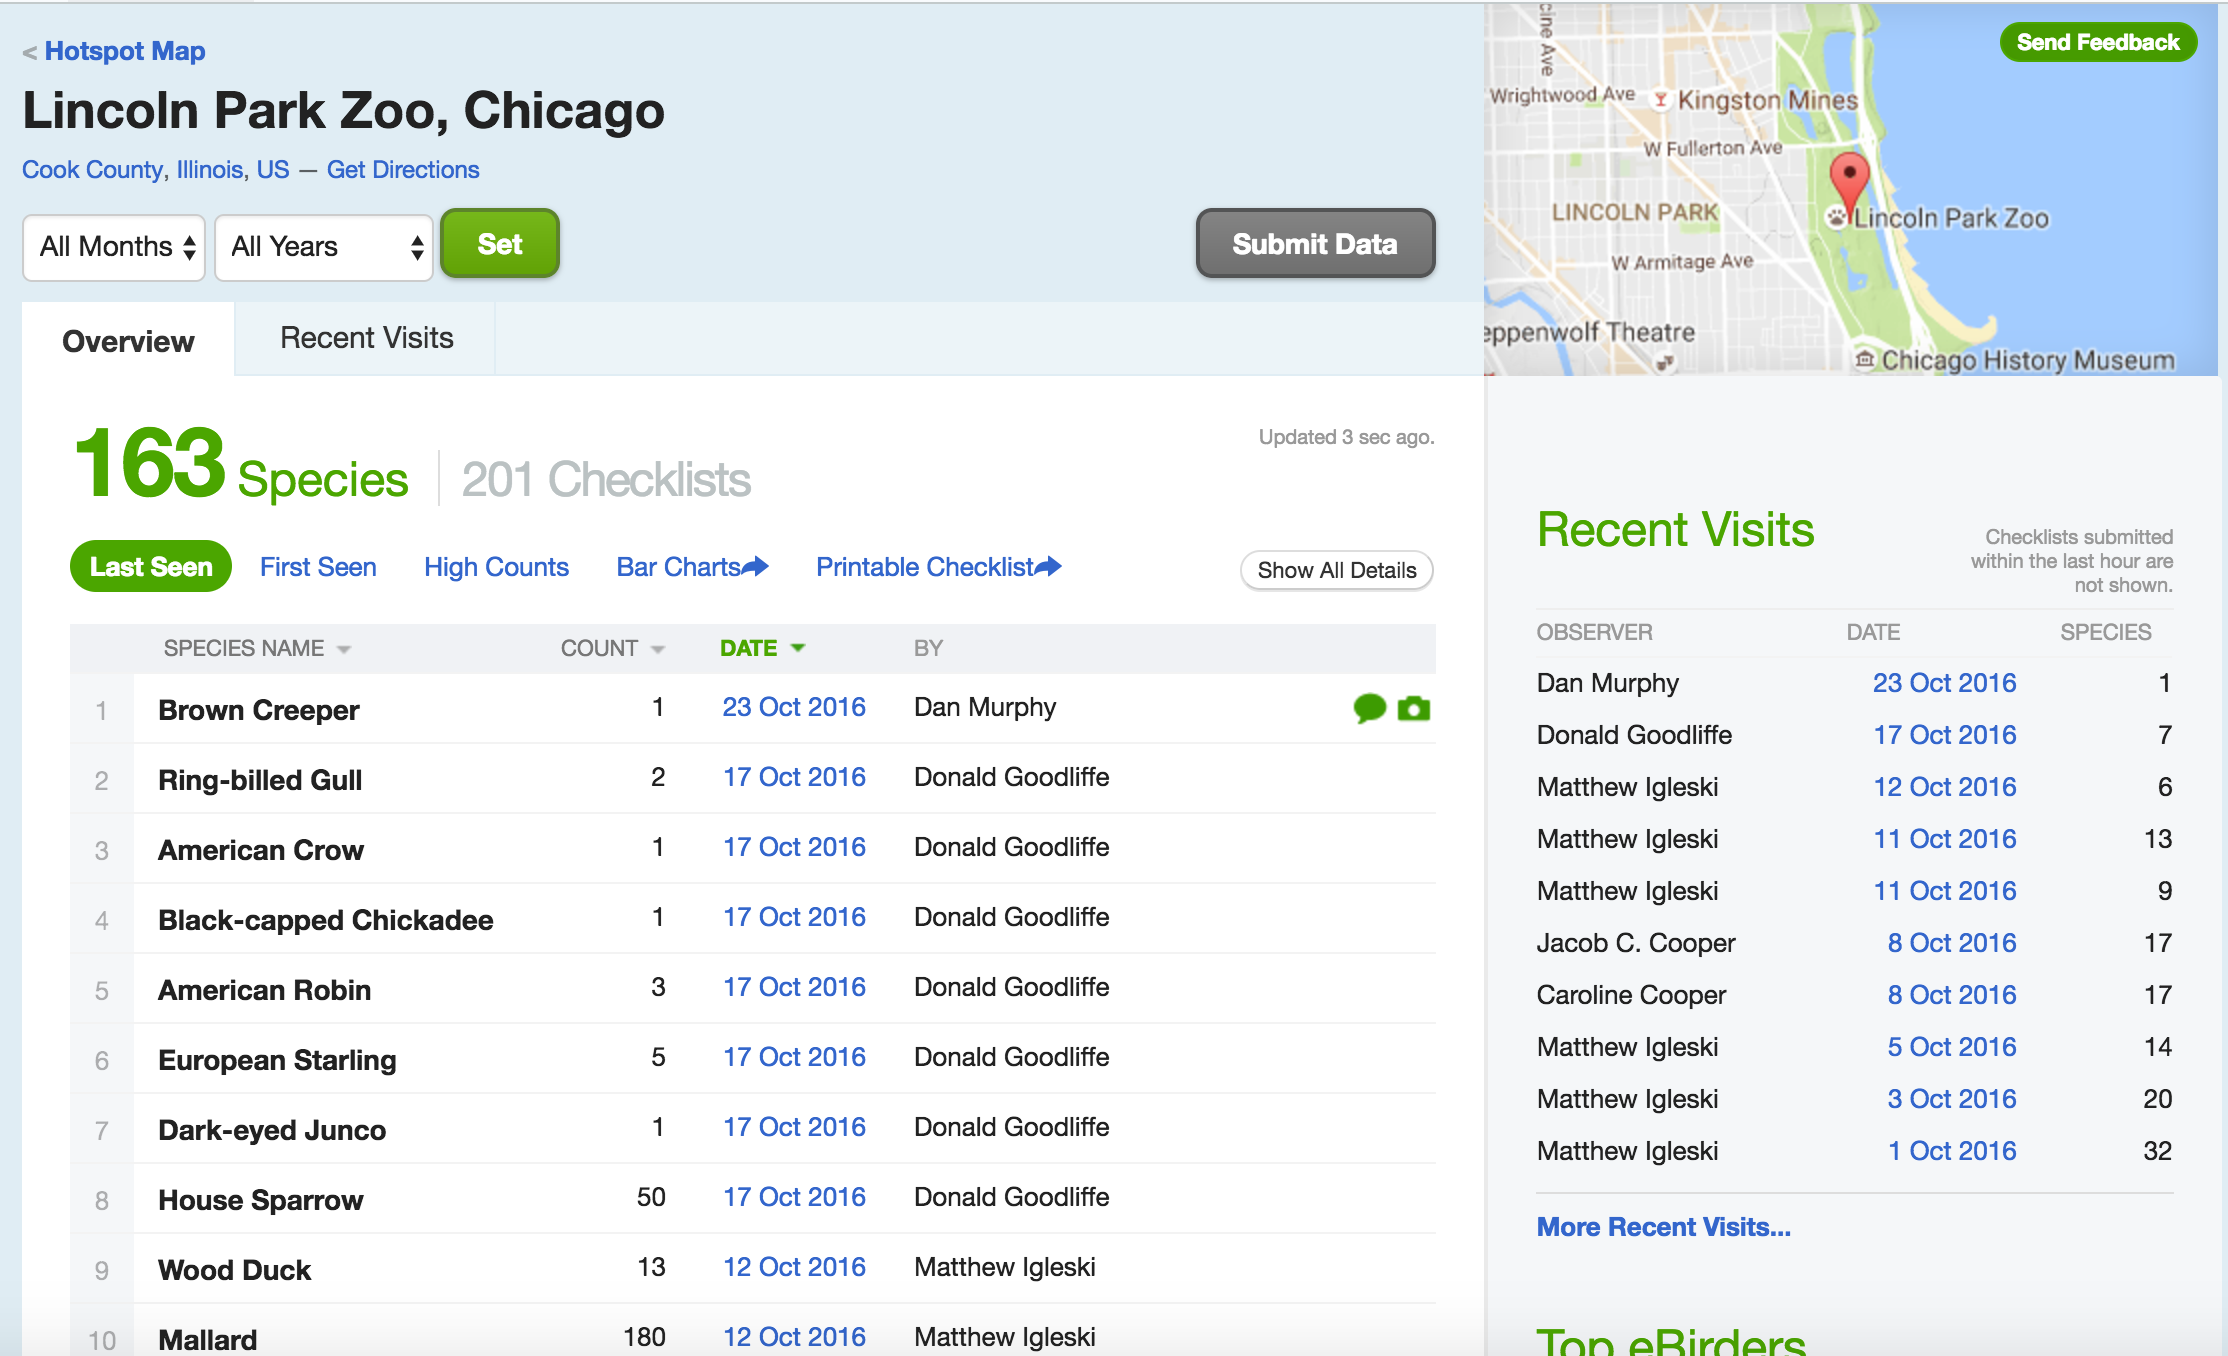Click the Bar Charts arrow icon
The width and height of the screenshot is (2228, 1356).
click(x=755, y=567)
